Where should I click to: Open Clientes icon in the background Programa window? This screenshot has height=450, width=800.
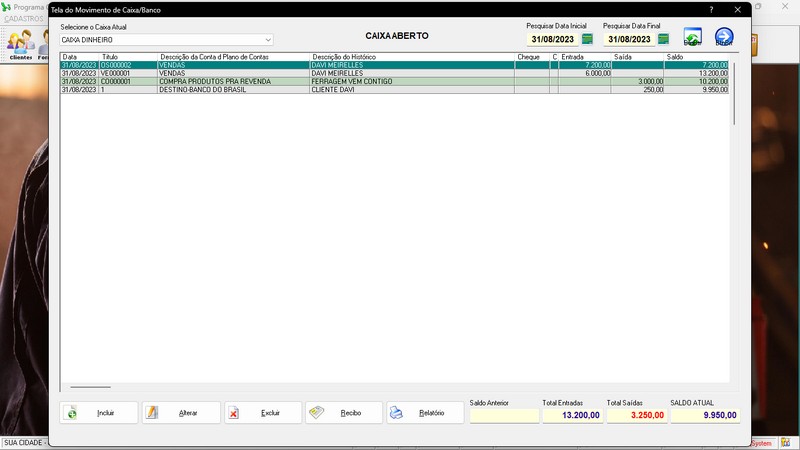click(20, 45)
